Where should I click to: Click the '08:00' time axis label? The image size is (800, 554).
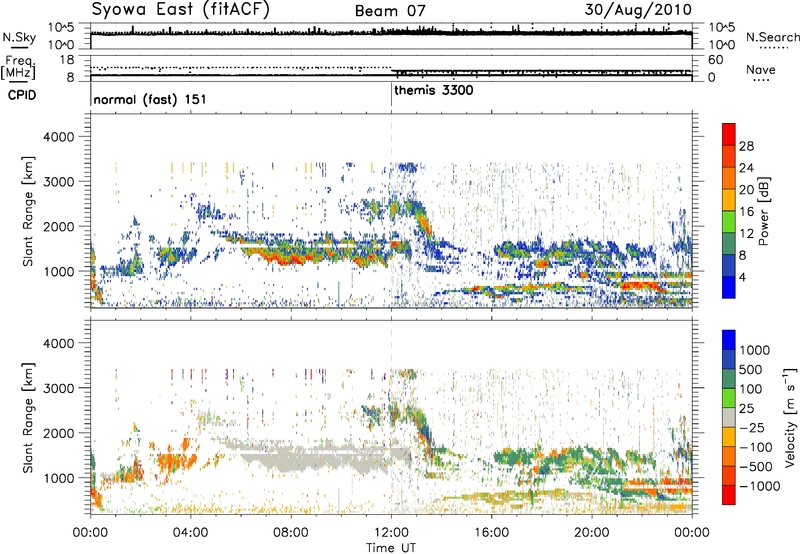coord(291,533)
